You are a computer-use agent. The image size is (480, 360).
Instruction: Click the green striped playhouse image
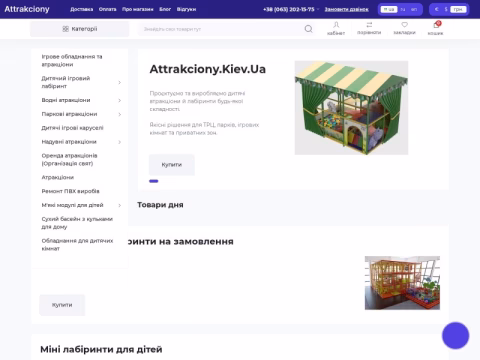(x=351, y=108)
